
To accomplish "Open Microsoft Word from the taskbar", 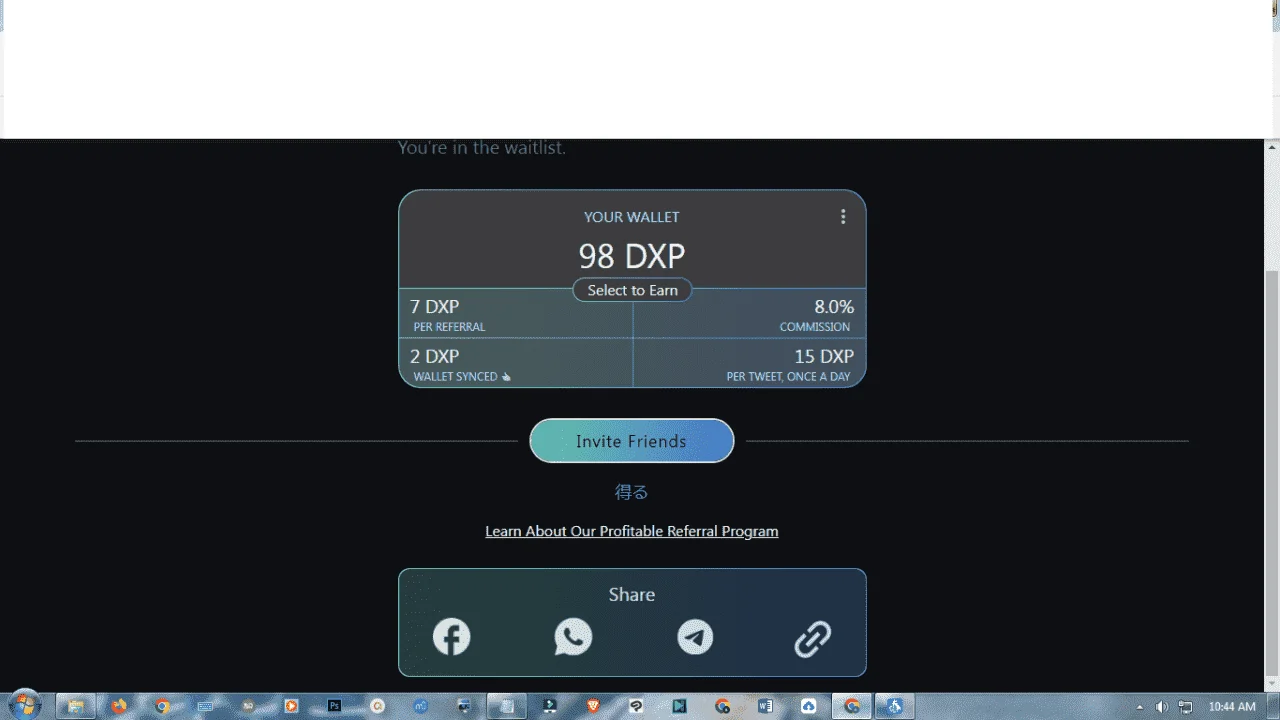I will click(765, 706).
